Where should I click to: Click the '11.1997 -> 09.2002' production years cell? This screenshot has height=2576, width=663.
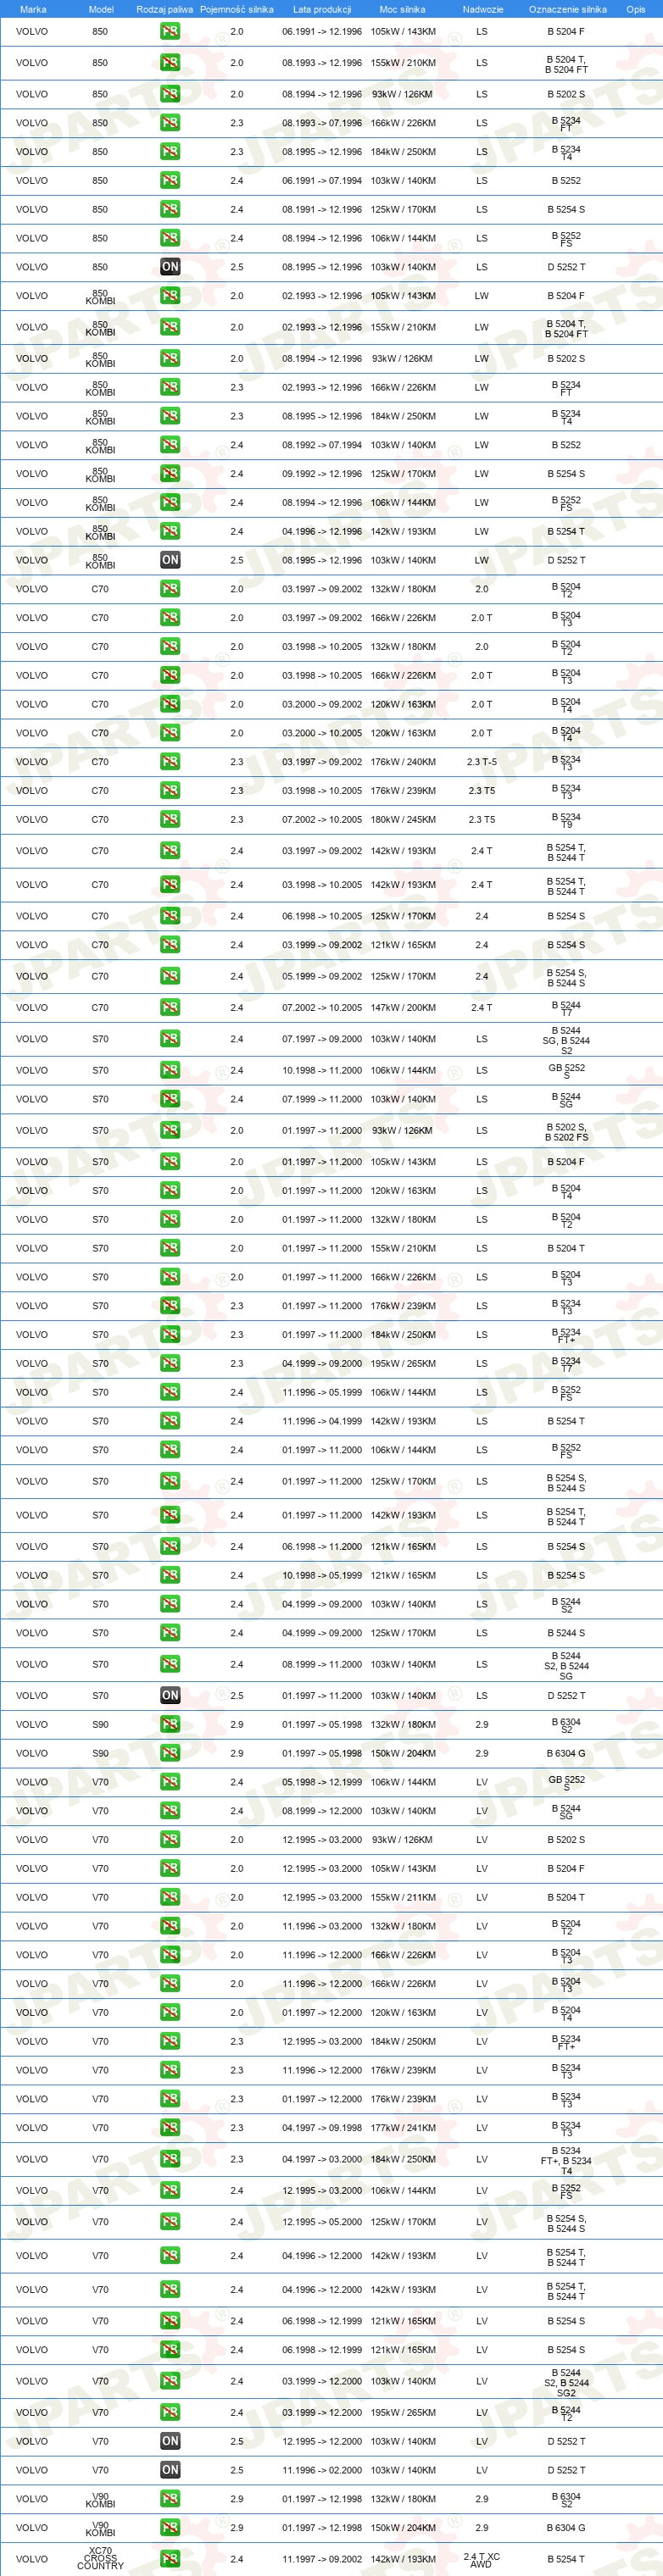click(322, 2559)
